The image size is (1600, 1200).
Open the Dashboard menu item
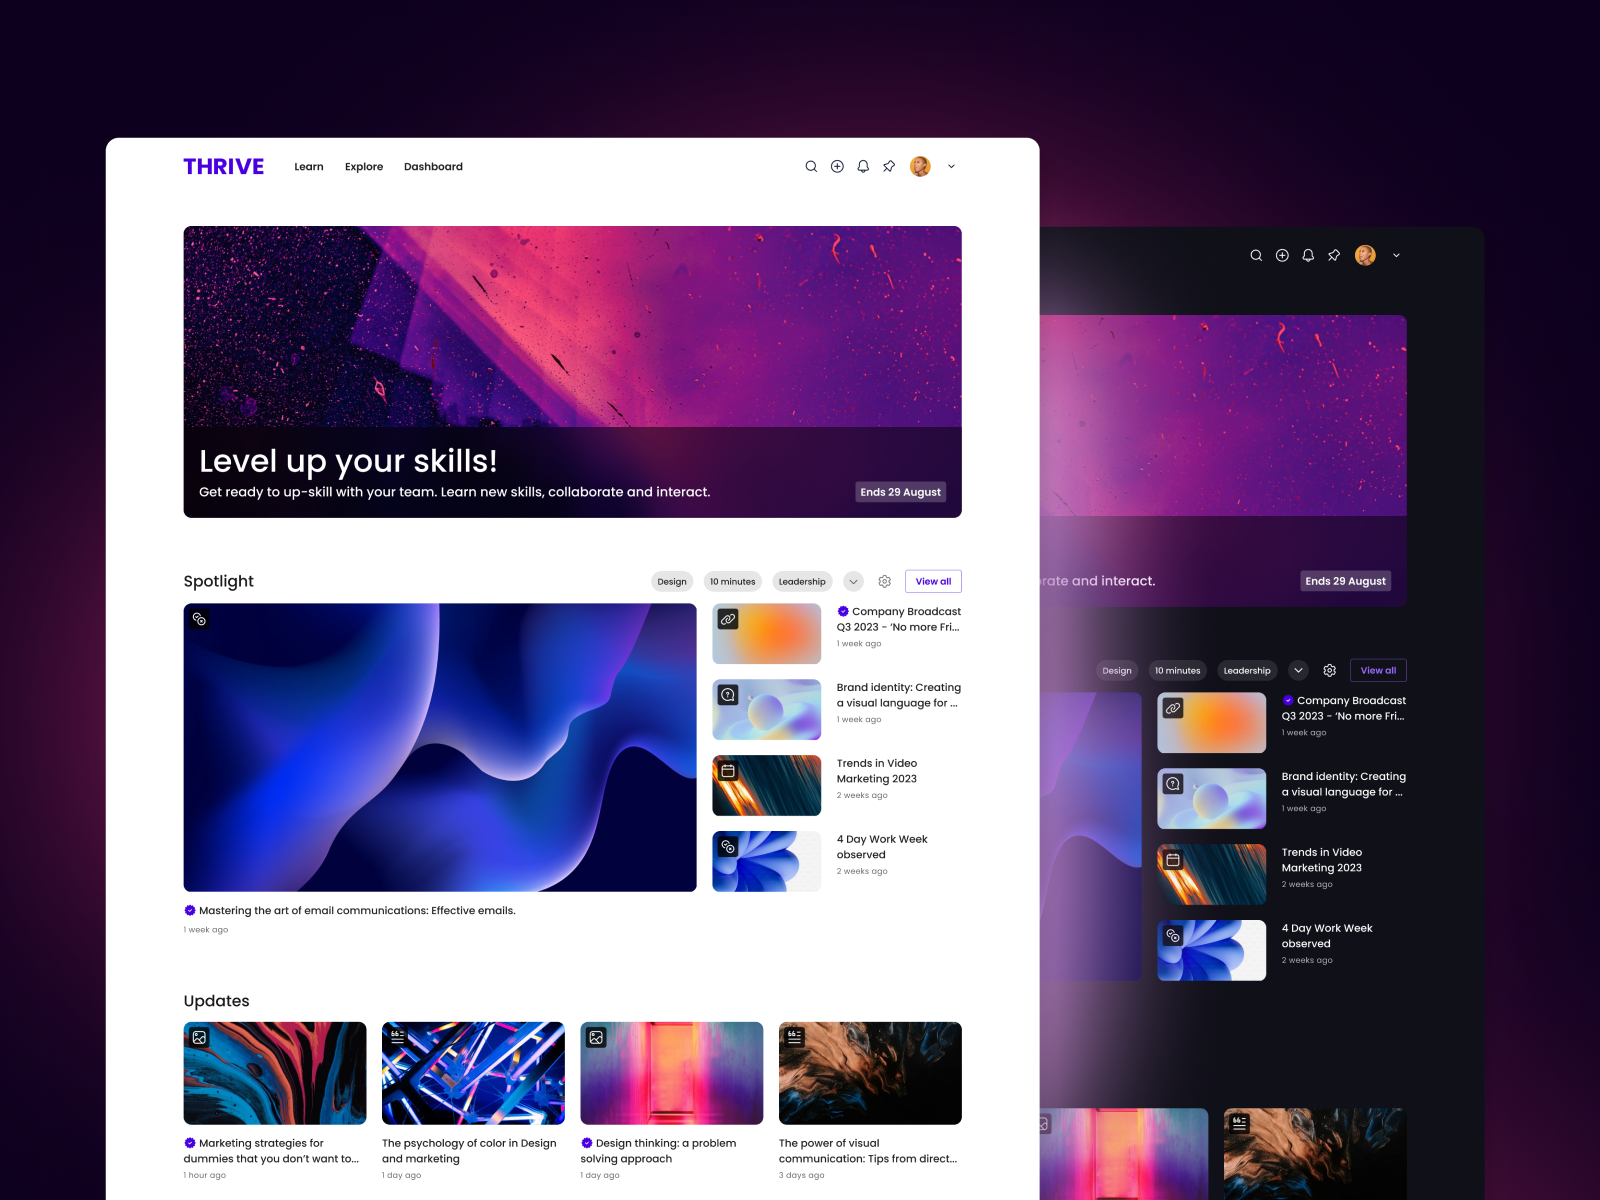tap(433, 166)
